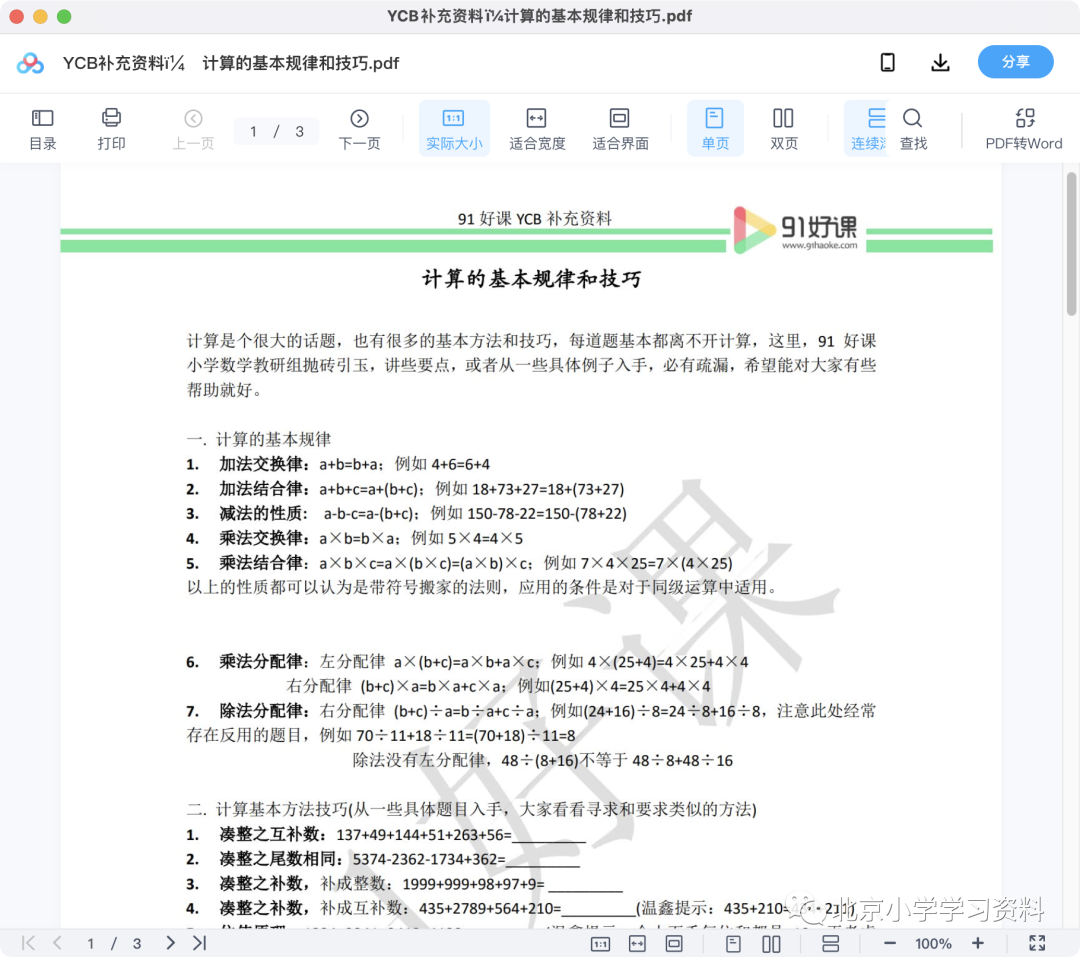Image resolution: width=1080 pixels, height=957 pixels.
Task: Click line 乘法交换律 a×b=b×a
Action: pyautogui.click(x=355, y=539)
